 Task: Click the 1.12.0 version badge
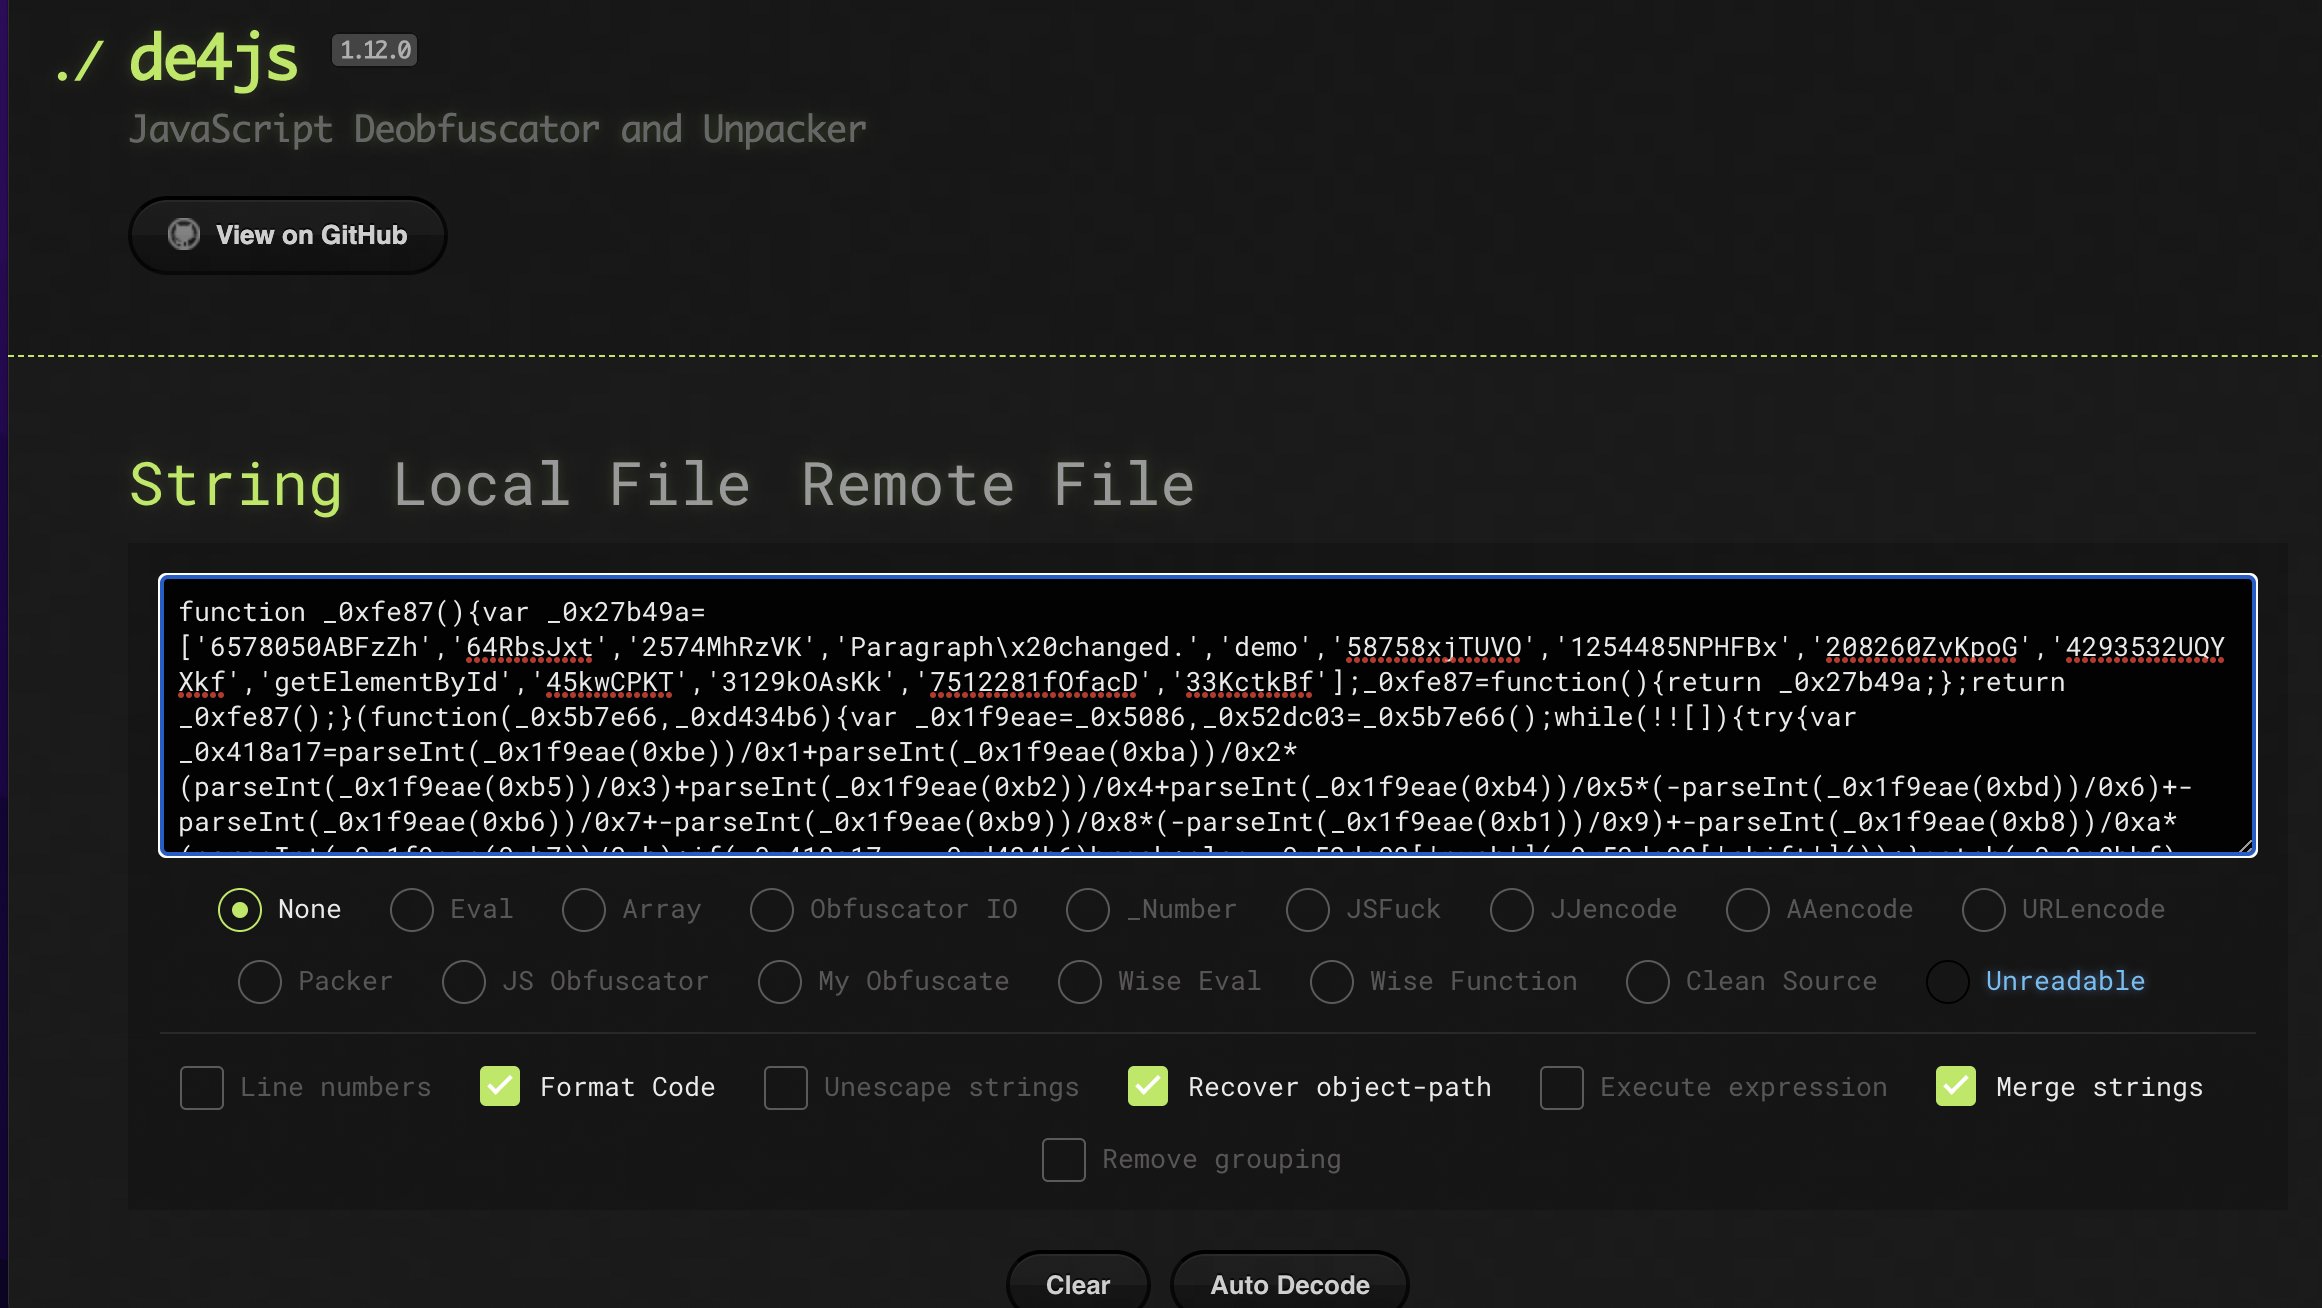click(375, 50)
